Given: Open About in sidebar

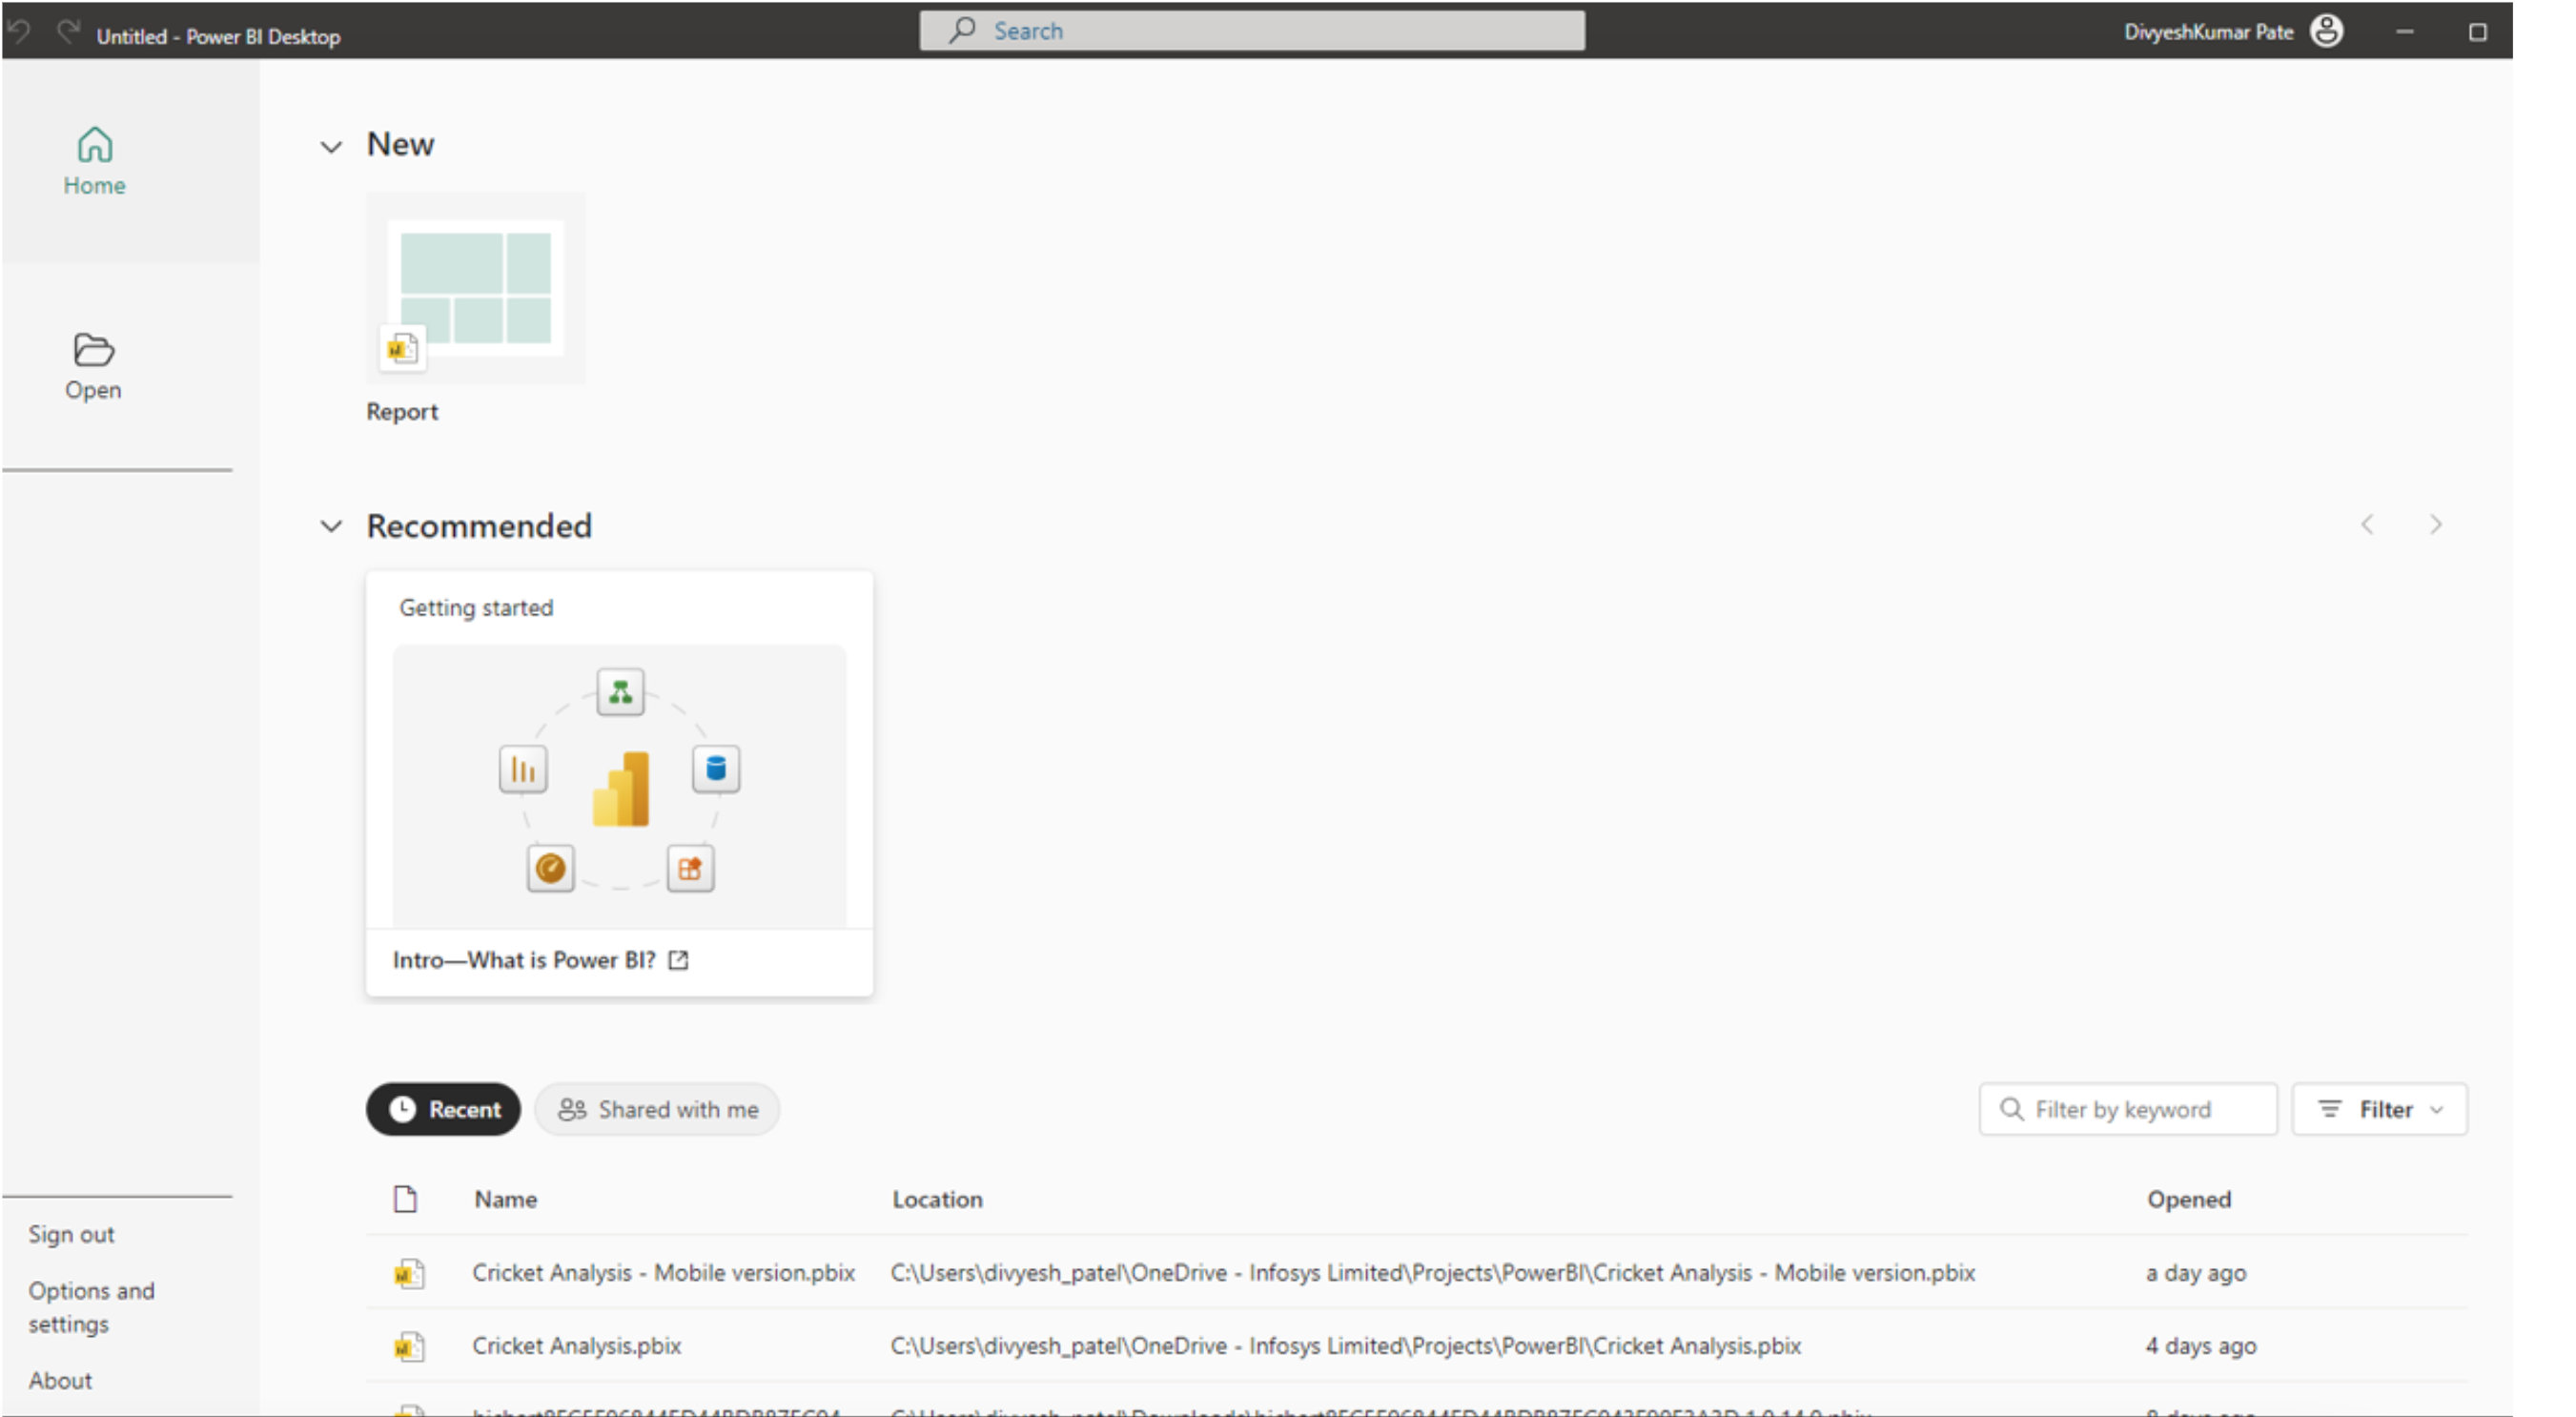Looking at the screenshot, I should [60, 1380].
